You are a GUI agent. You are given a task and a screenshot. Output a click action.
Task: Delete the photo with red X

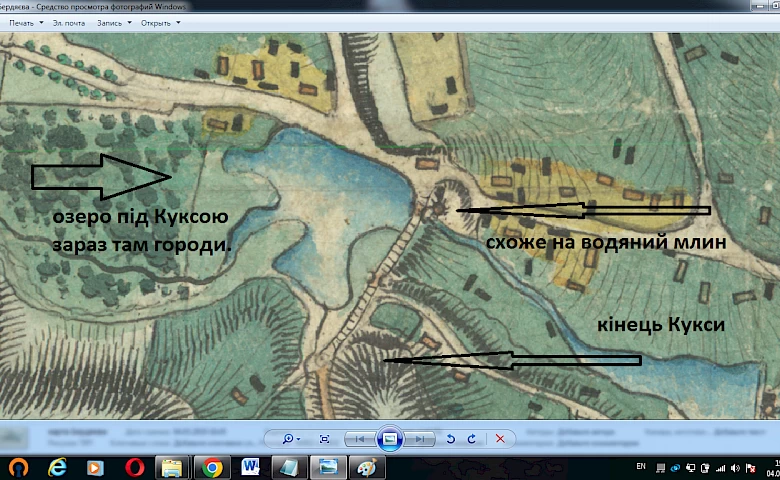coord(500,439)
